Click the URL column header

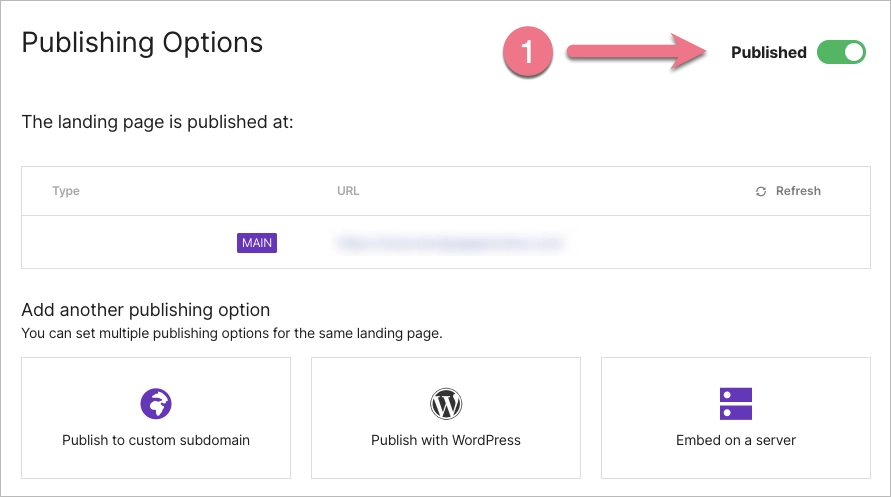[348, 191]
